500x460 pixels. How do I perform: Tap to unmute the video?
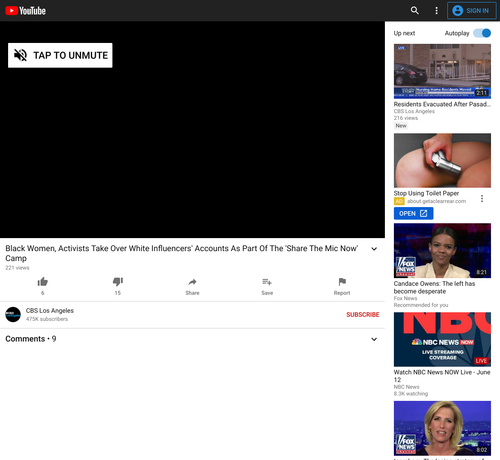click(x=60, y=55)
